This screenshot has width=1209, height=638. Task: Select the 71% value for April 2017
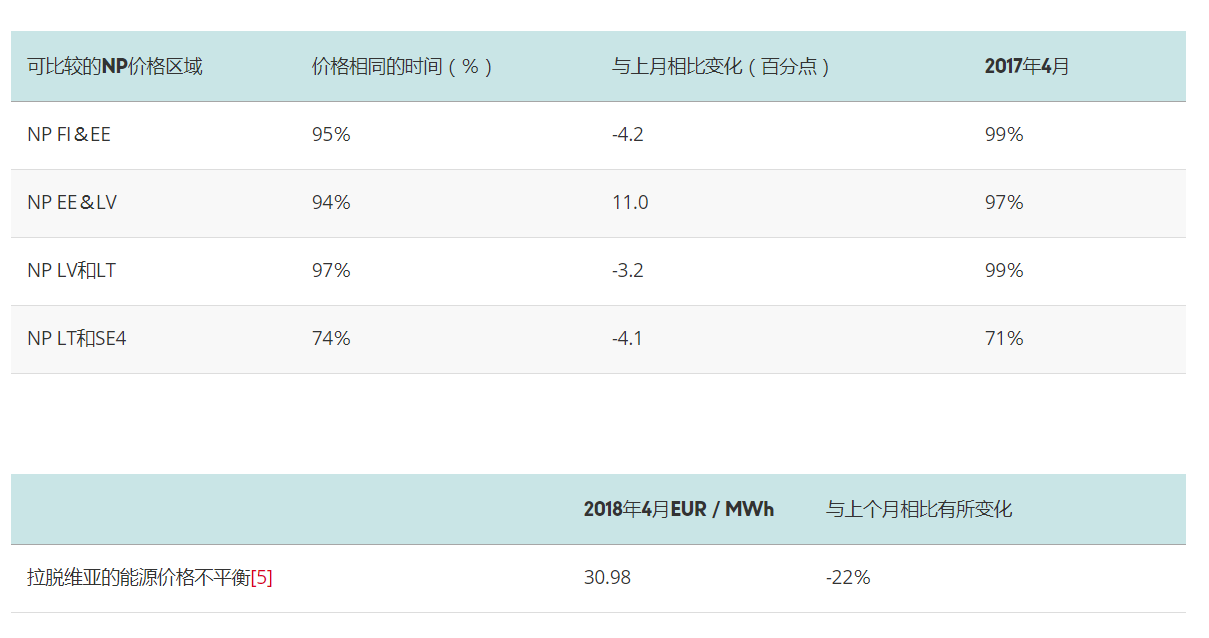(1004, 339)
